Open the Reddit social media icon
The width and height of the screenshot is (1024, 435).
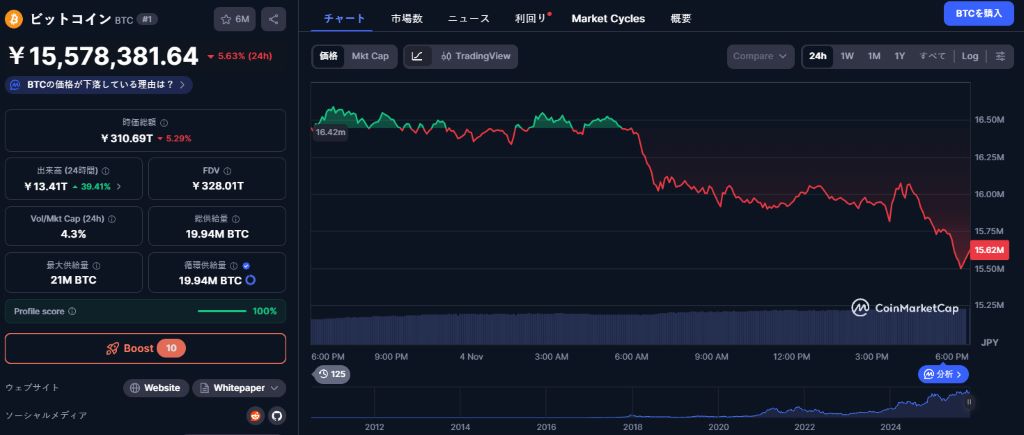click(x=255, y=415)
